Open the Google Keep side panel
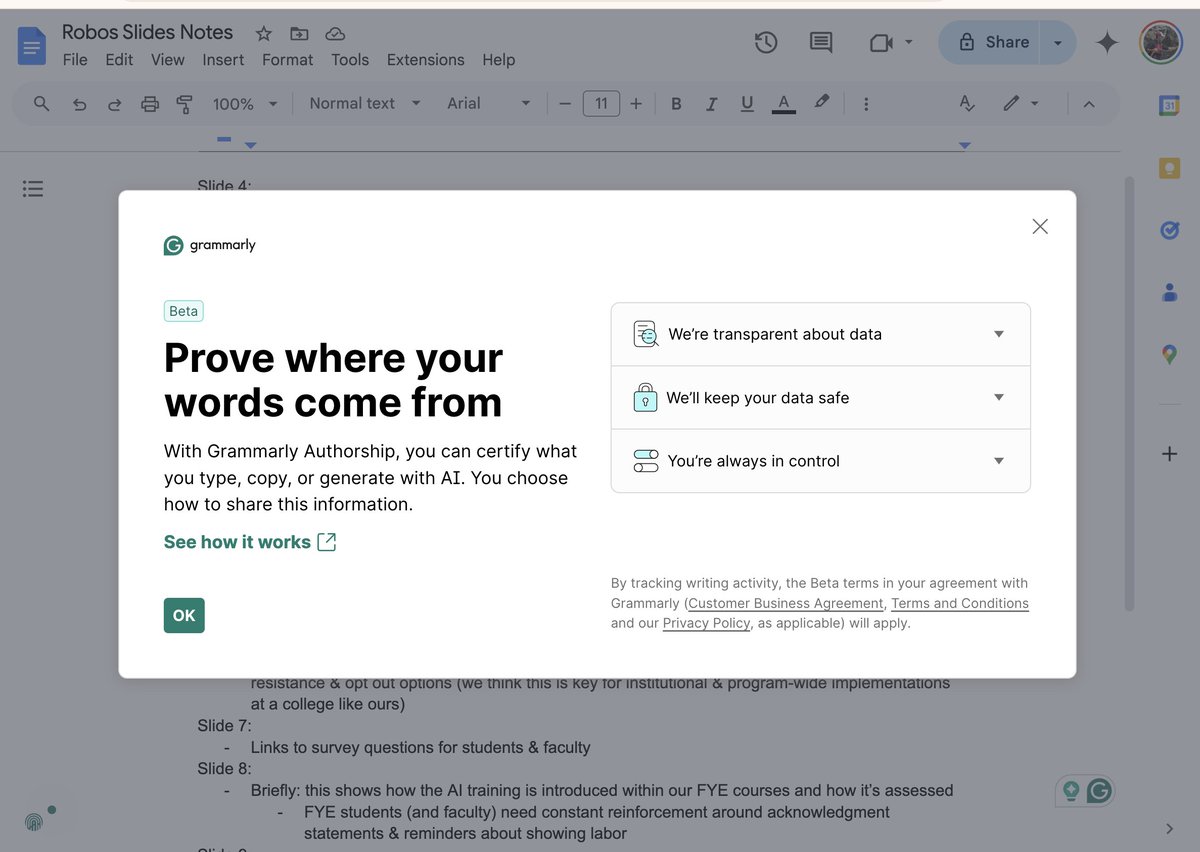The width and height of the screenshot is (1200, 852). pyautogui.click(x=1169, y=167)
